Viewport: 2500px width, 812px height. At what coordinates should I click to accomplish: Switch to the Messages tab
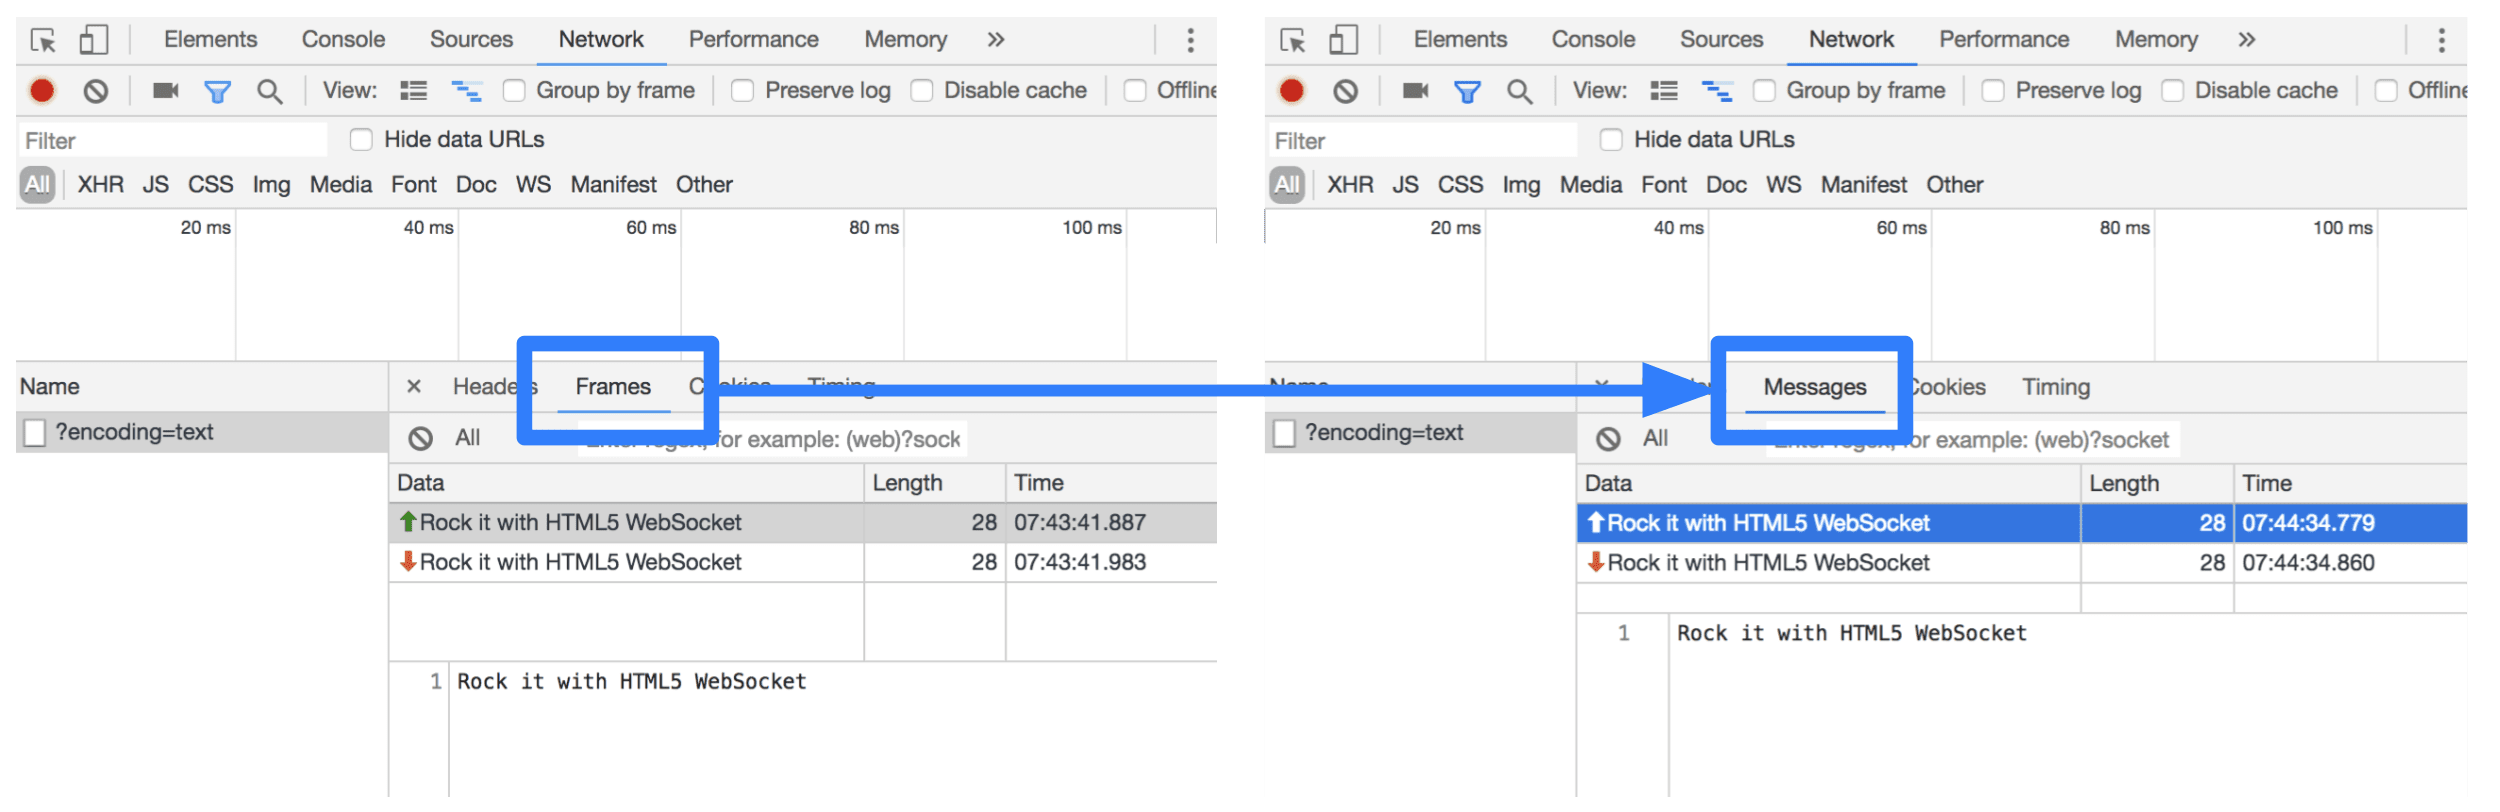(x=1814, y=387)
